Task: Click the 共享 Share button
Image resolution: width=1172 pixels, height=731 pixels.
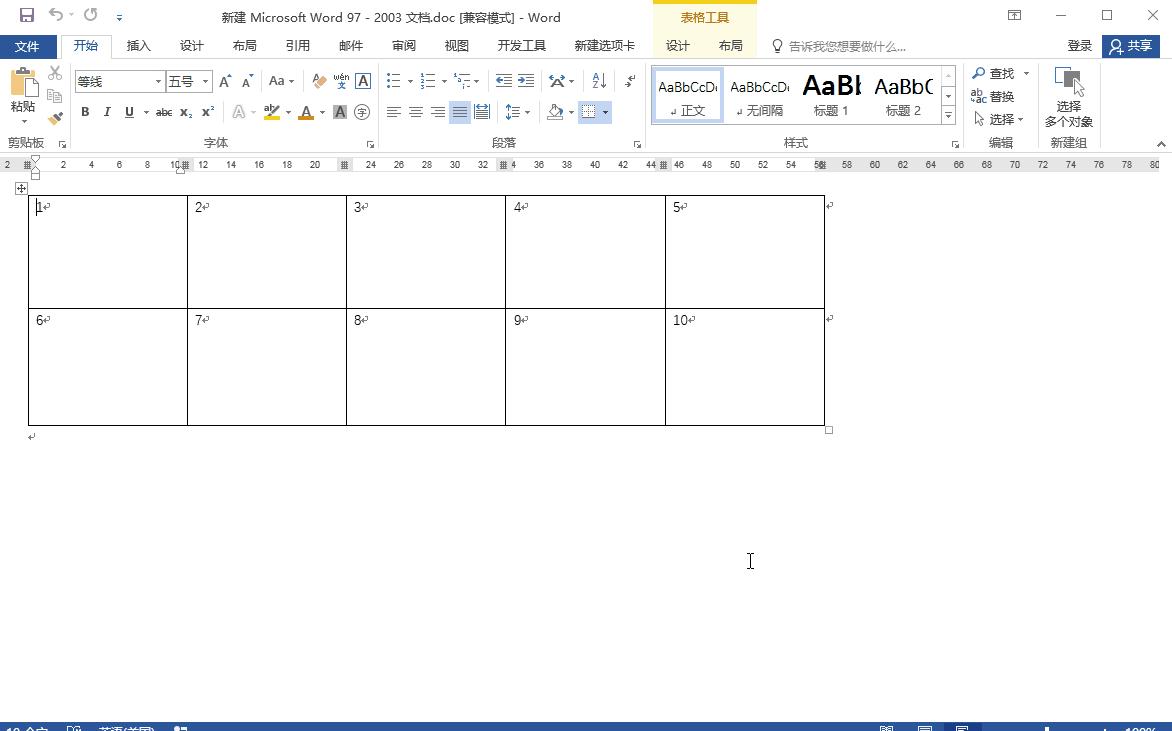Action: pos(1131,46)
